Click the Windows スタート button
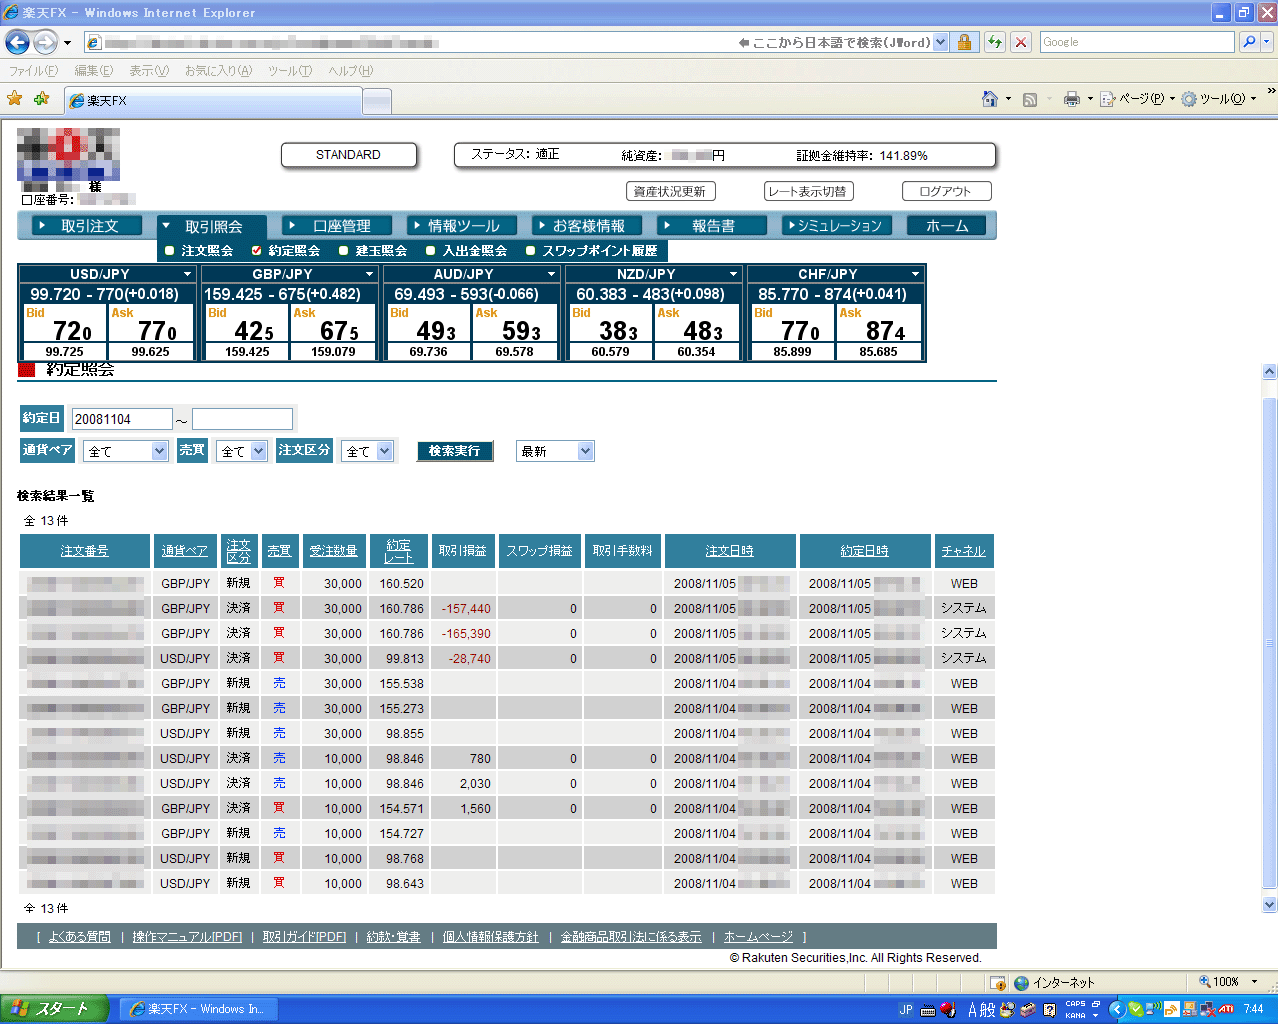This screenshot has width=1278, height=1024. pos(54,1009)
